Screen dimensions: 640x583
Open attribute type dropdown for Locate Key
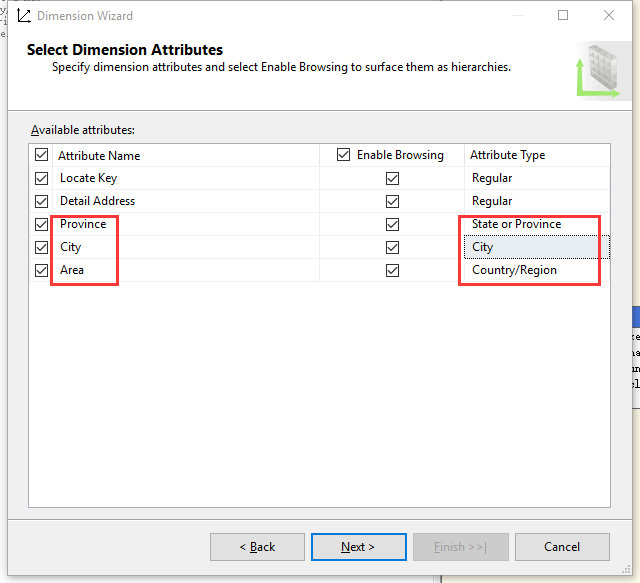click(x=537, y=178)
